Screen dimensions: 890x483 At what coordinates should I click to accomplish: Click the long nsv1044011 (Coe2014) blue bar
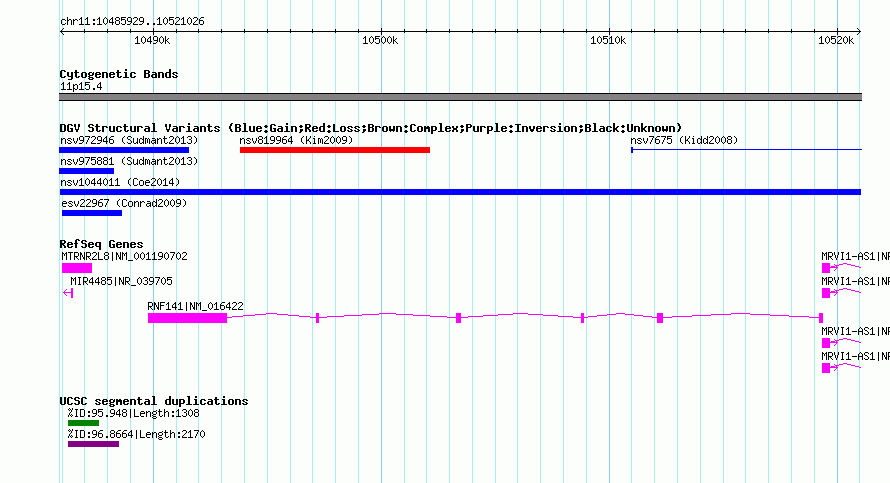tap(460, 192)
